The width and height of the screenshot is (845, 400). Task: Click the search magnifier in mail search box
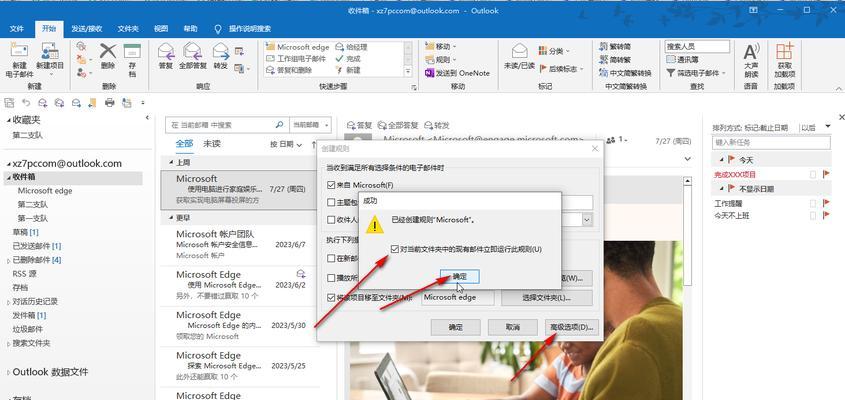pyautogui.click(x=279, y=125)
